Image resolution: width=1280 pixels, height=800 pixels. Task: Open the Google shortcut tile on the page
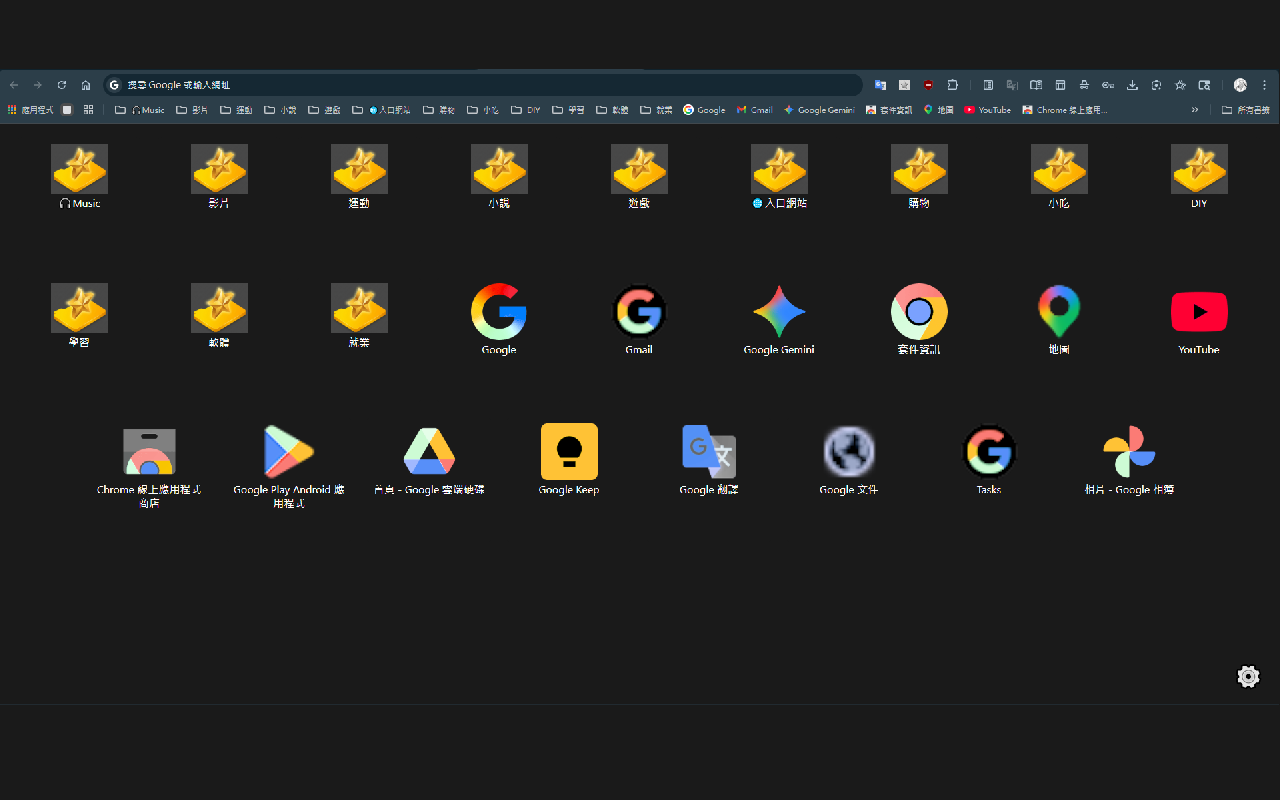[499, 319]
